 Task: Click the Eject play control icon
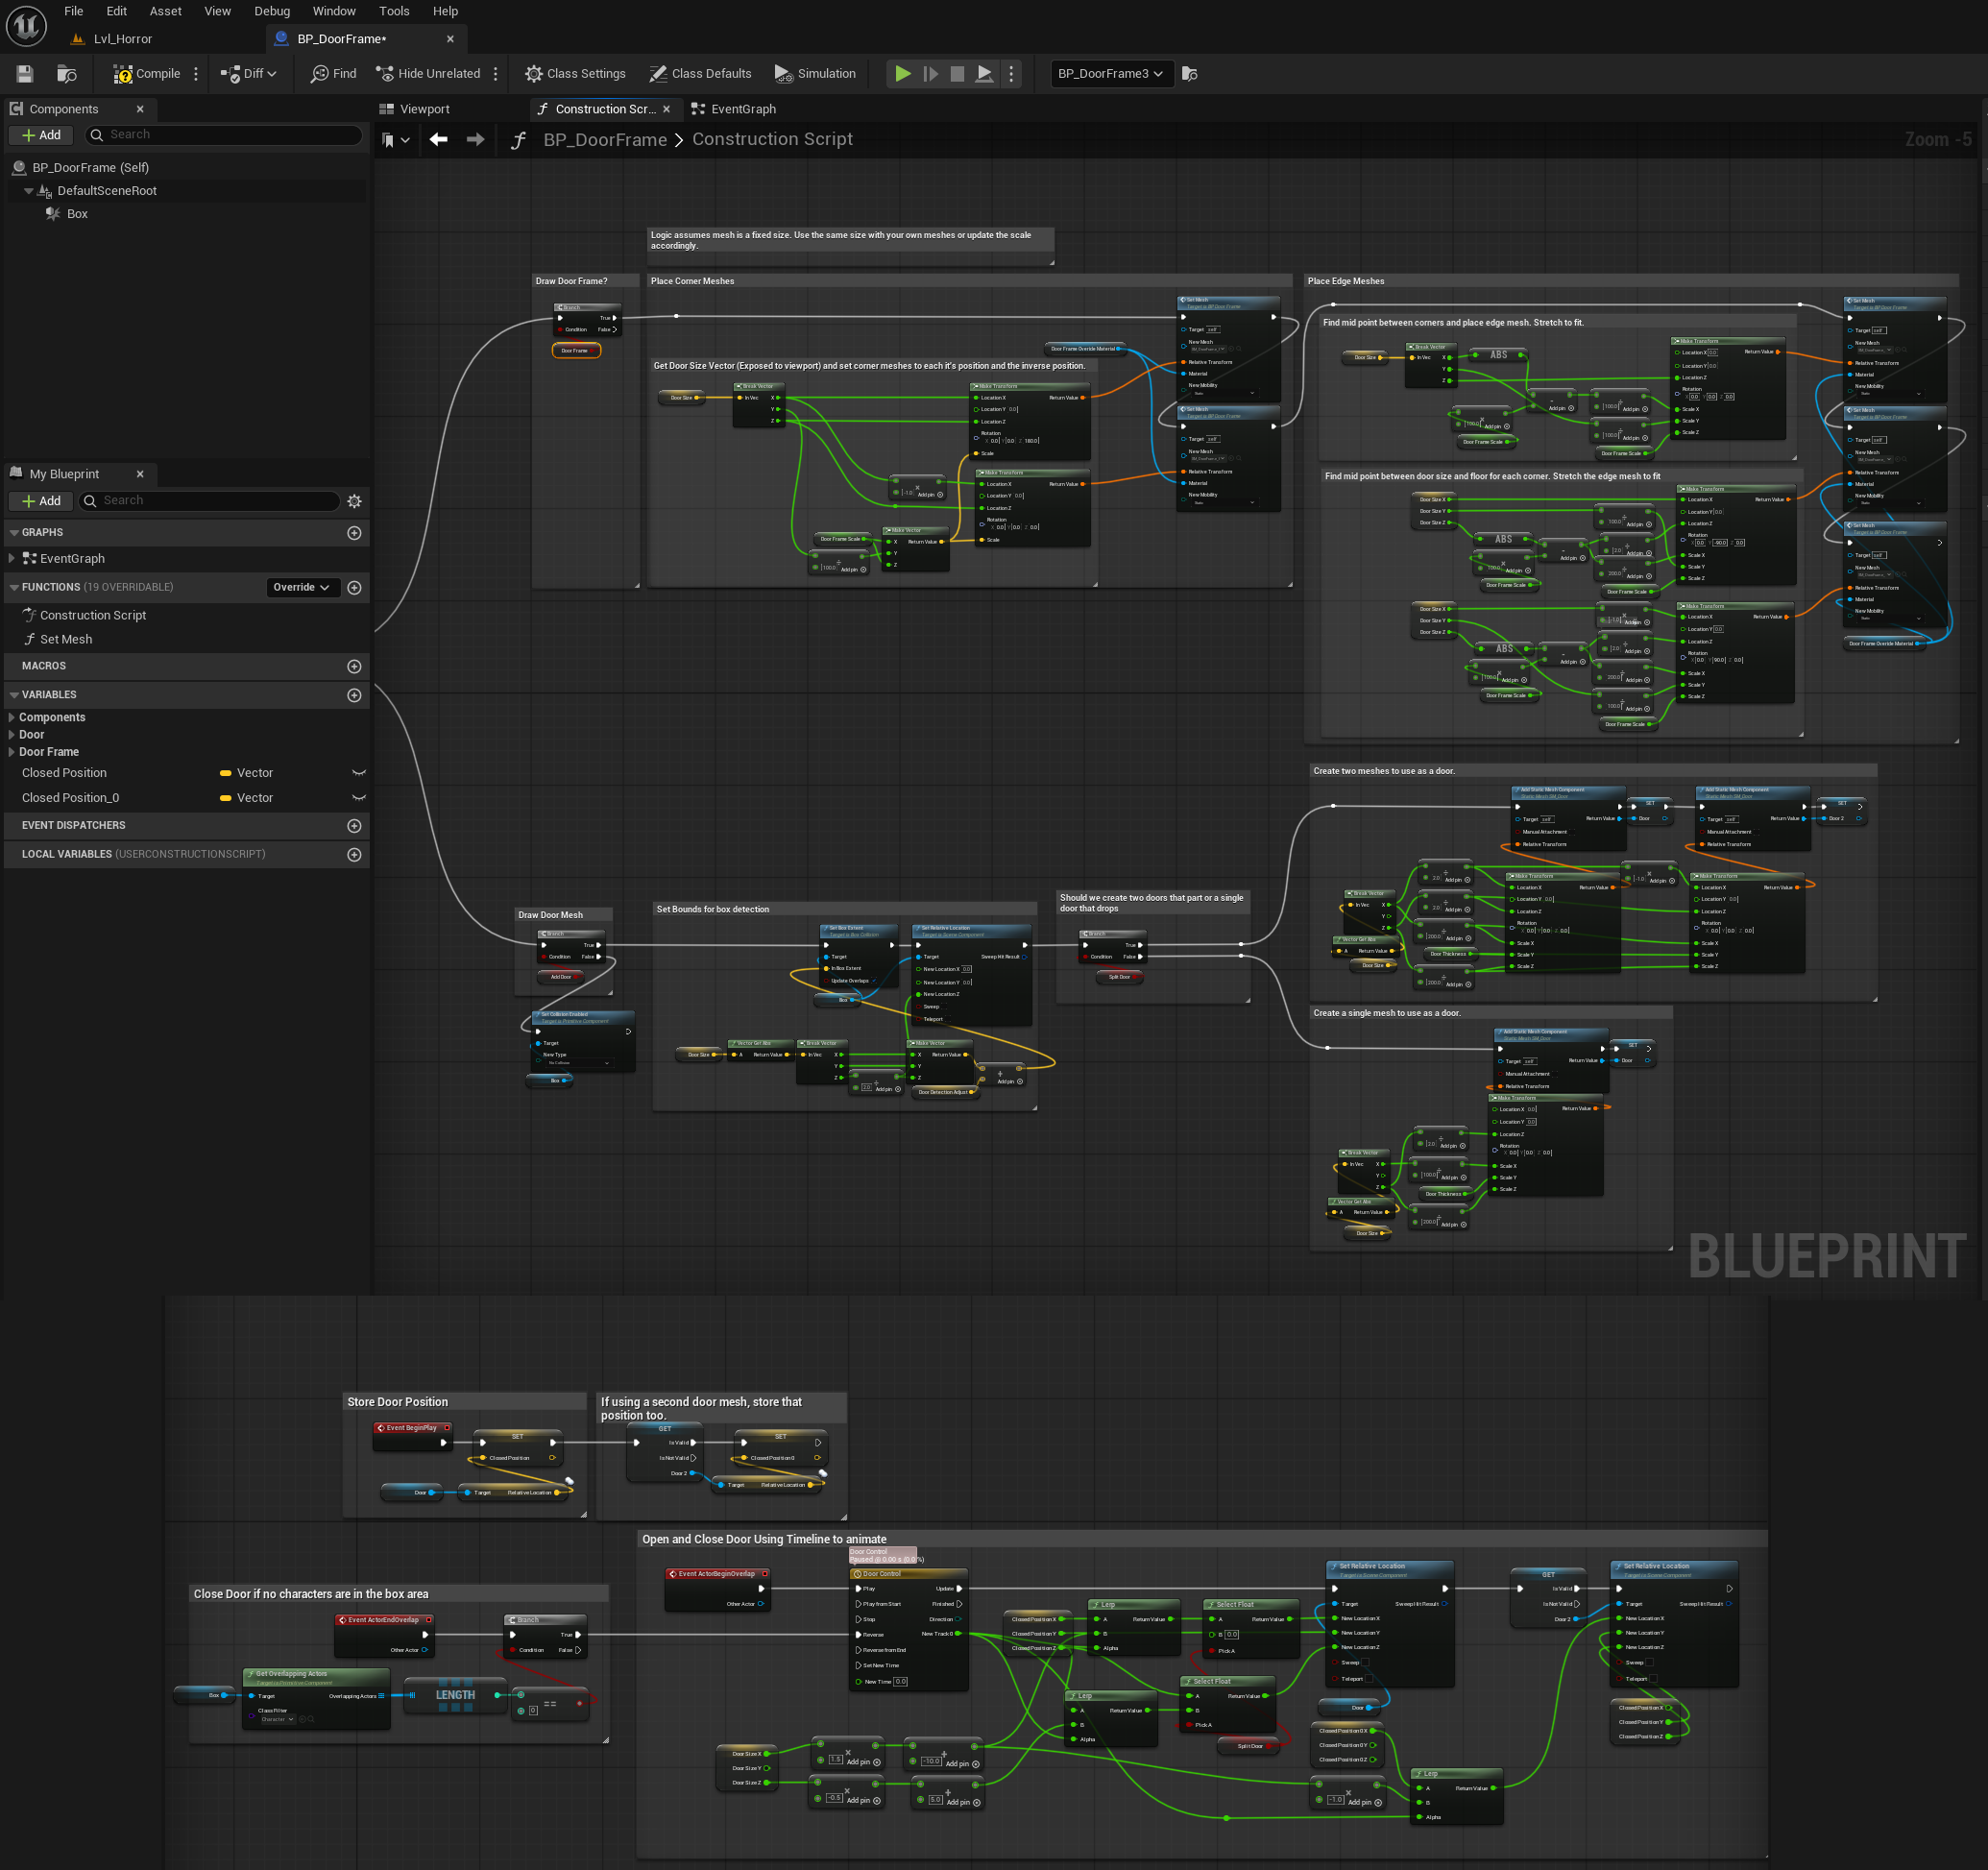pos(985,73)
